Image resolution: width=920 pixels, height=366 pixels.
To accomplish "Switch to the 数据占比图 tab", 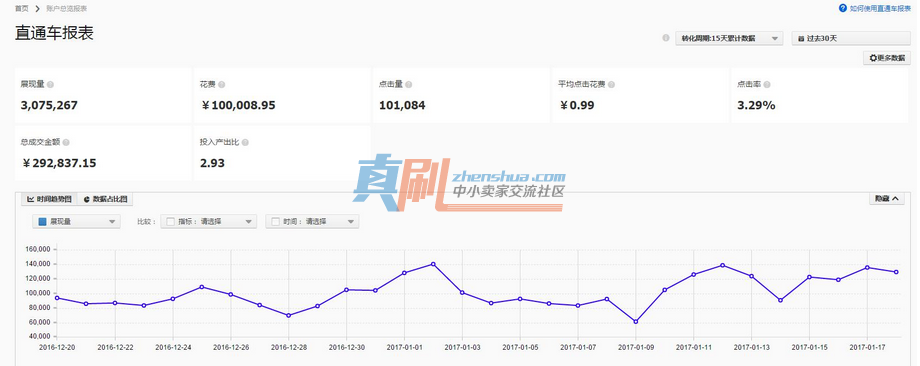I will point(105,199).
